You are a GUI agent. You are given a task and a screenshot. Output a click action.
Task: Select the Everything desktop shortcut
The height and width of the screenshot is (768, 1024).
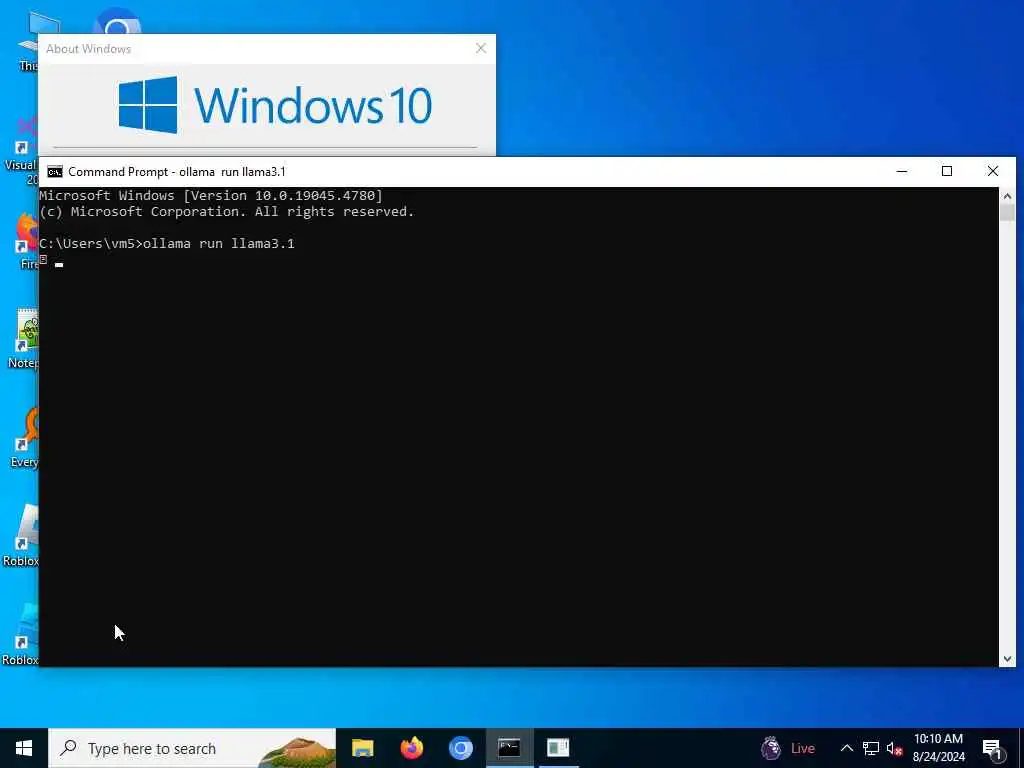pyautogui.click(x=24, y=438)
